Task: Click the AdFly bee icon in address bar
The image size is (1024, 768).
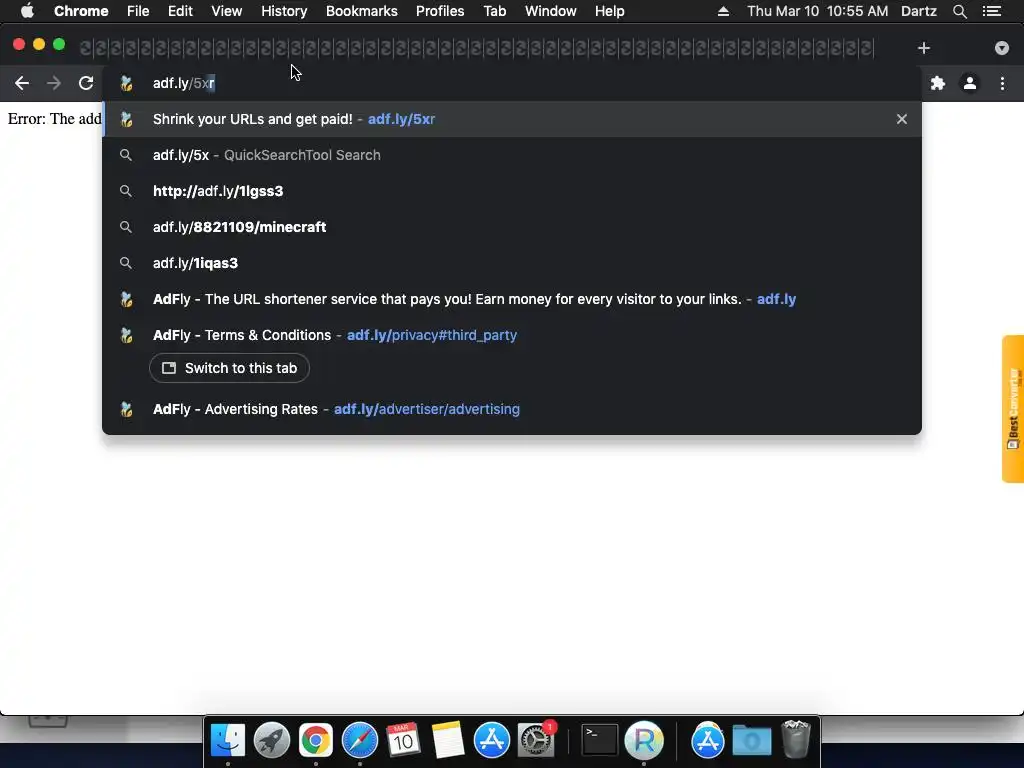Action: coord(126,83)
